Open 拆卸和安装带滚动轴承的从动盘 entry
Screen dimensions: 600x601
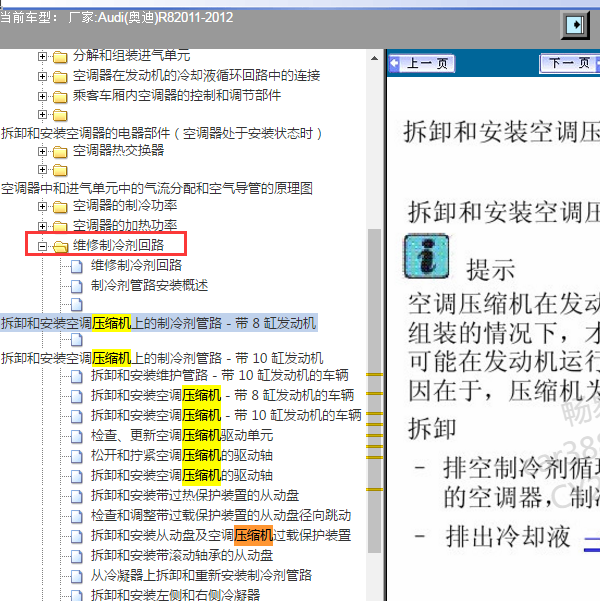click(x=182, y=555)
